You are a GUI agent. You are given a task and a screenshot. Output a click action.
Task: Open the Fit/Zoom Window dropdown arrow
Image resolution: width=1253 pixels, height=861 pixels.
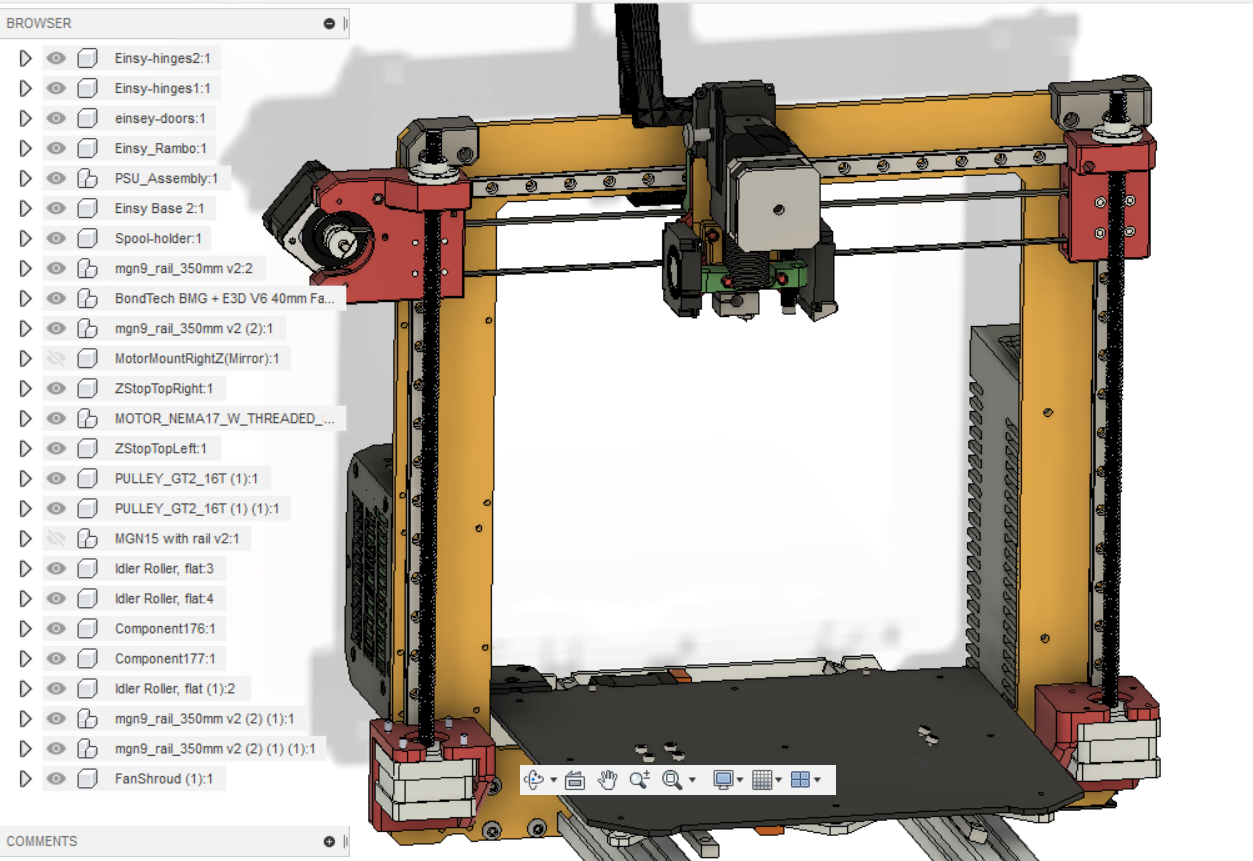[x=692, y=781]
